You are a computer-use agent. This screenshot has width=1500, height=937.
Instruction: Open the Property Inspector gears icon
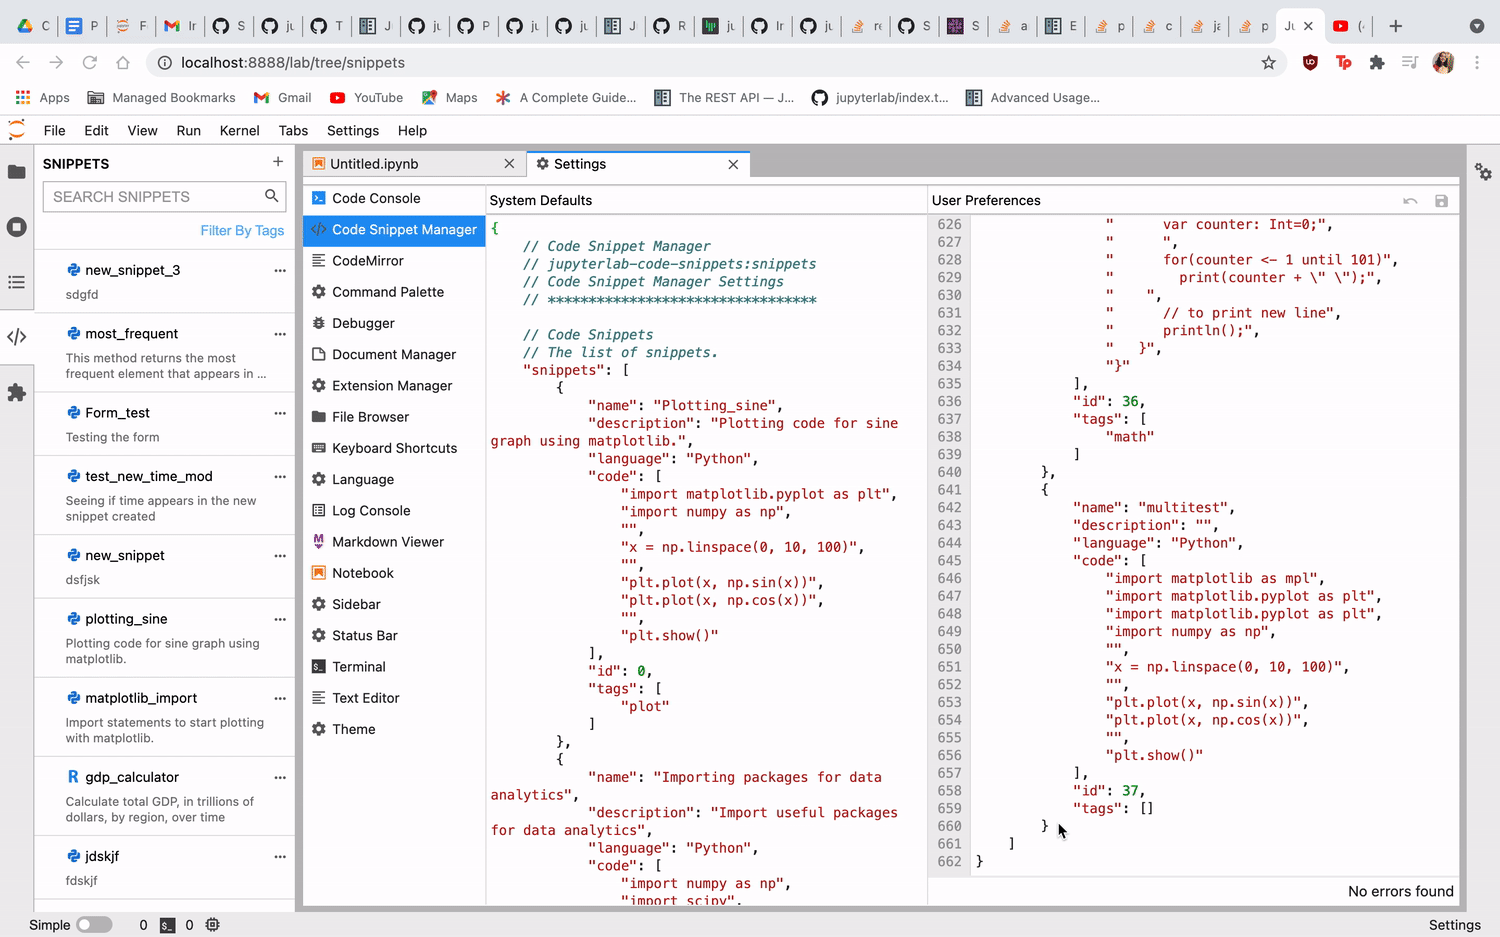tap(1483, 172)
